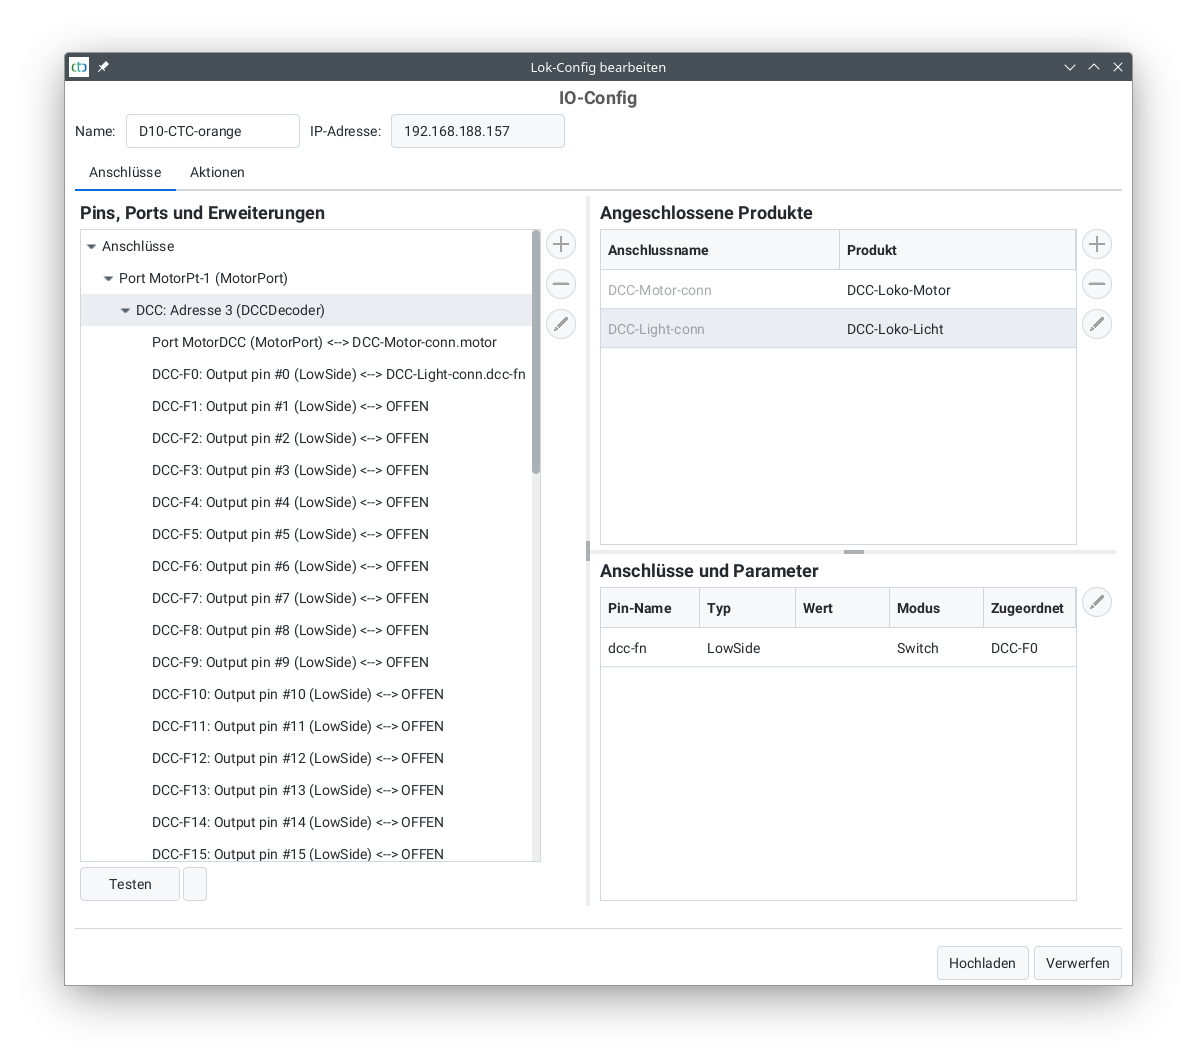Add a new product to Angeschlossene Produkte

(1096, 243)
